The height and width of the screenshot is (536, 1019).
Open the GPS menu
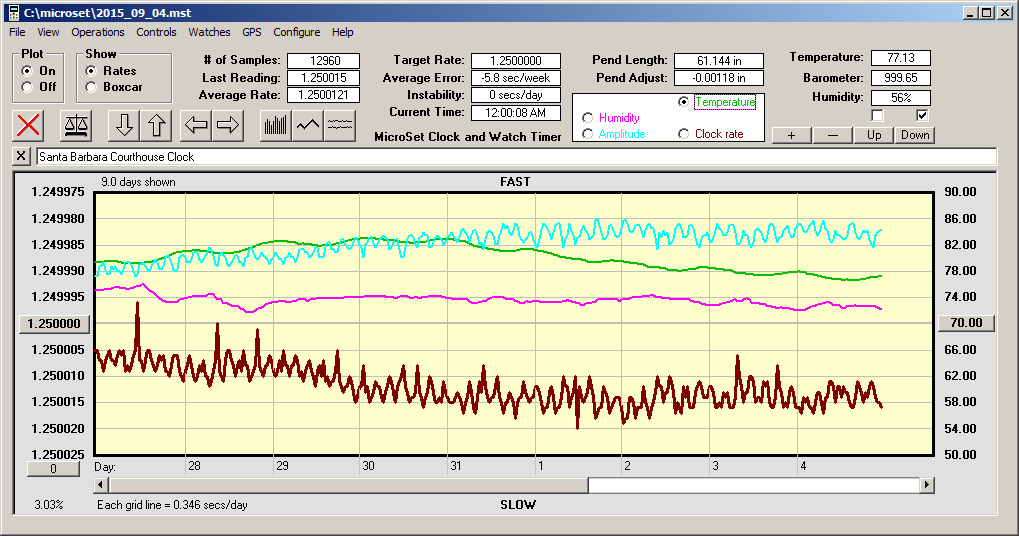tap(252, 32)
